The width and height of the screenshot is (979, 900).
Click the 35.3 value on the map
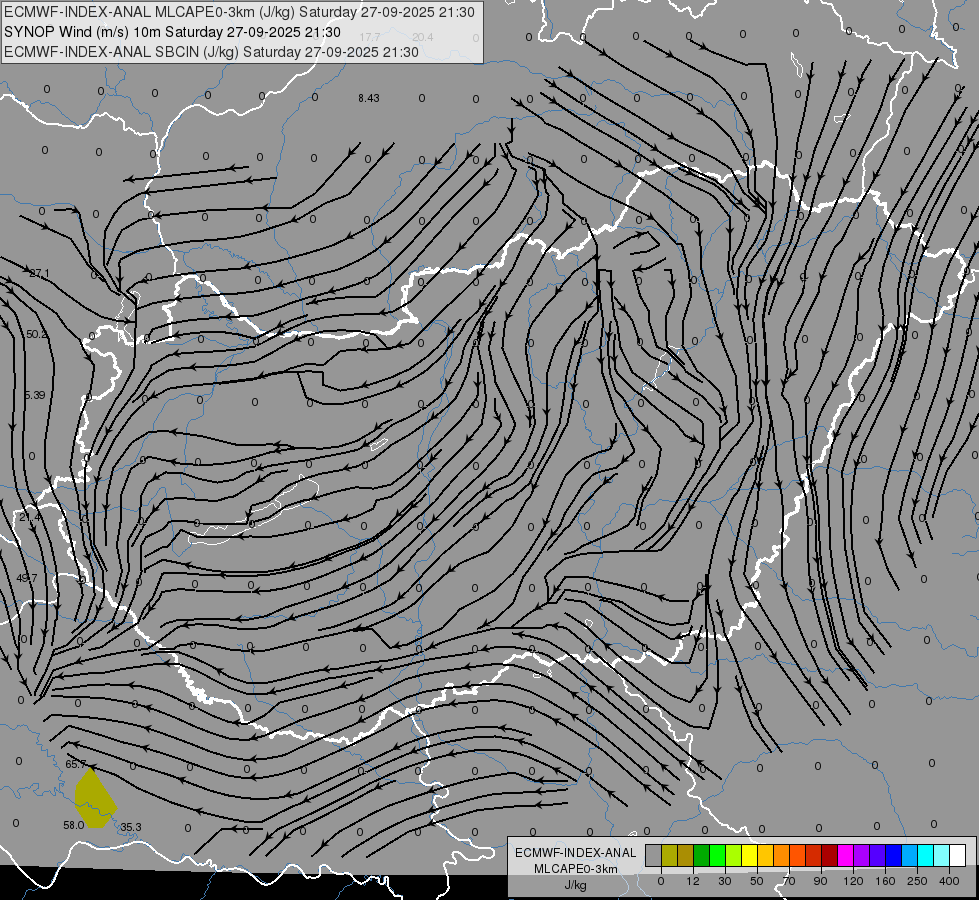[130, 827]
